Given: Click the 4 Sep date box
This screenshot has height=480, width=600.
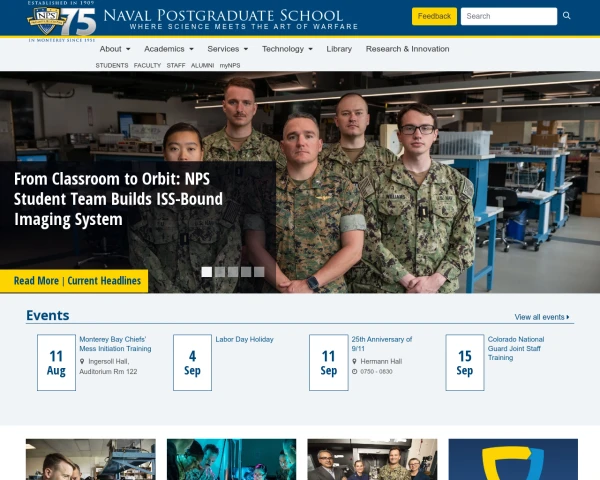Looking at the screenshot, I should click(192, 362).
